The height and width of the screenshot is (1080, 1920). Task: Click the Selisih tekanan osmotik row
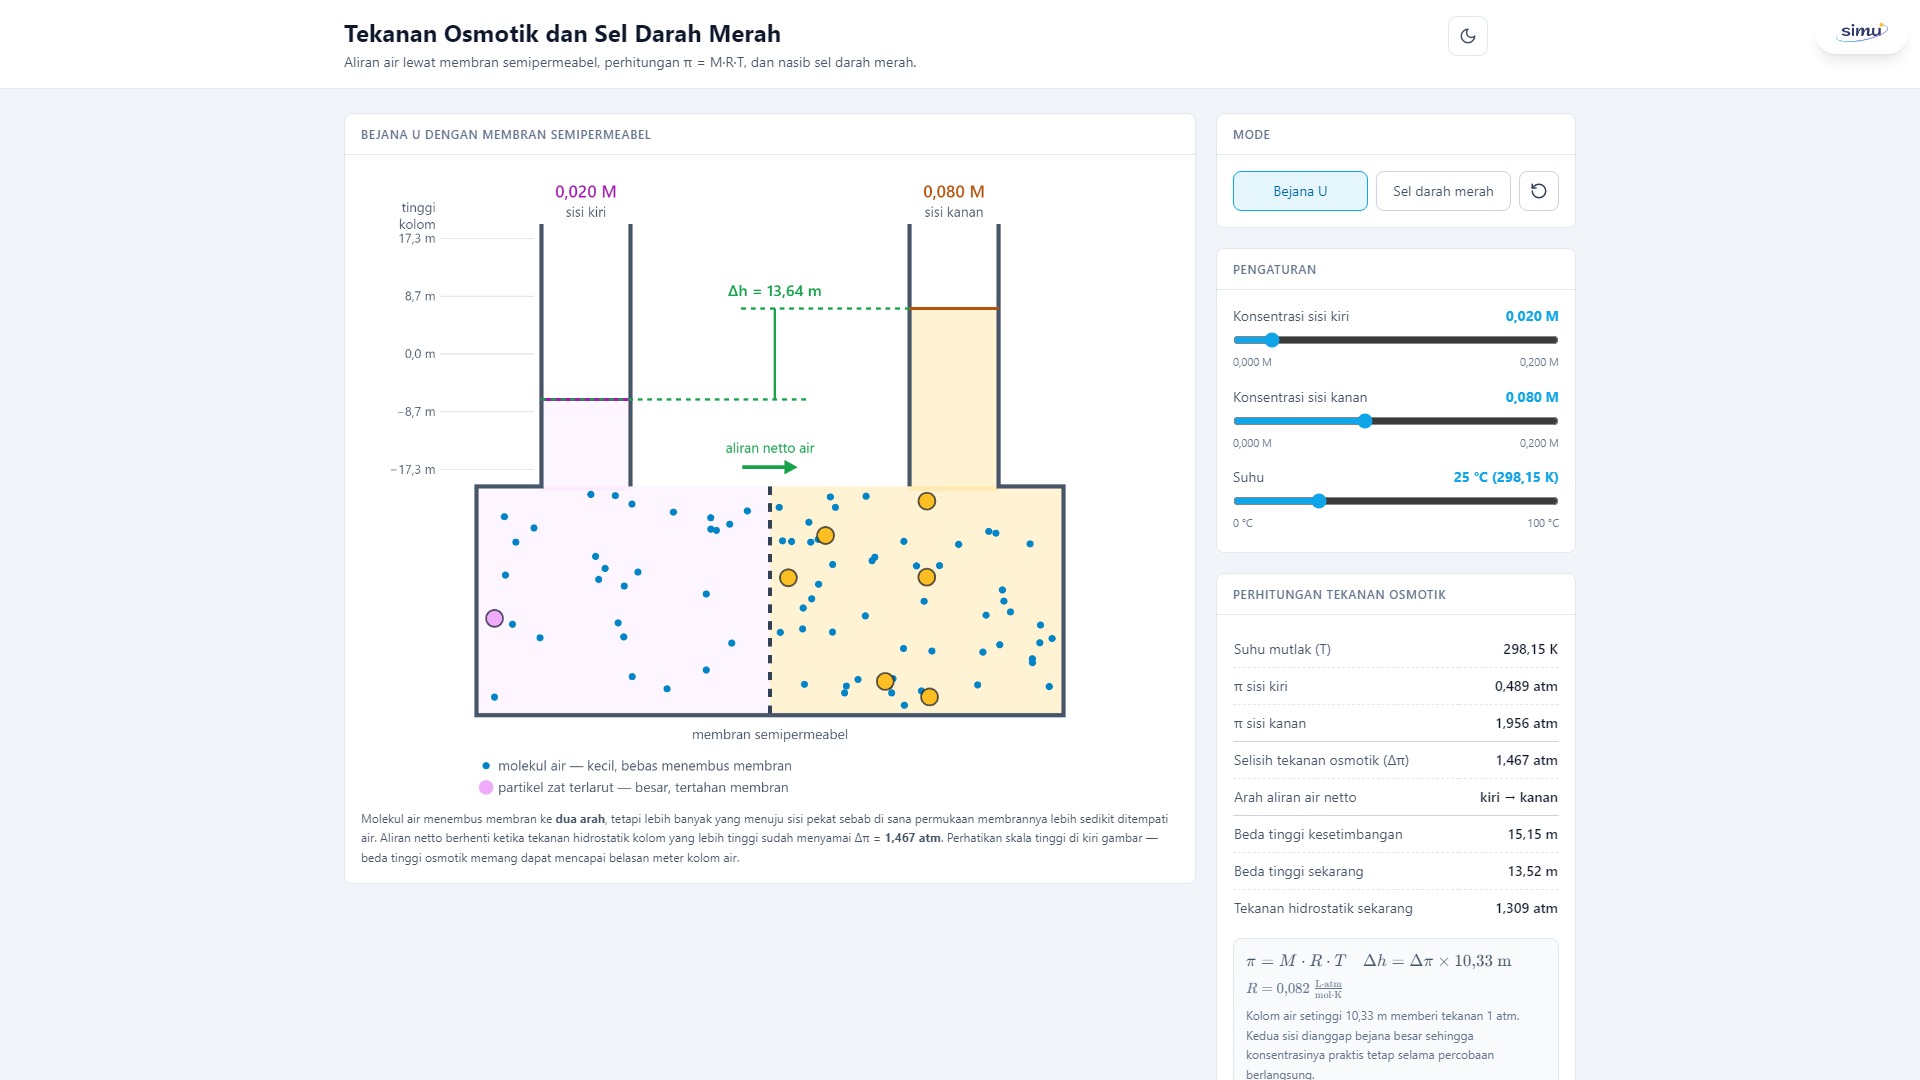tap(1395, 760)
